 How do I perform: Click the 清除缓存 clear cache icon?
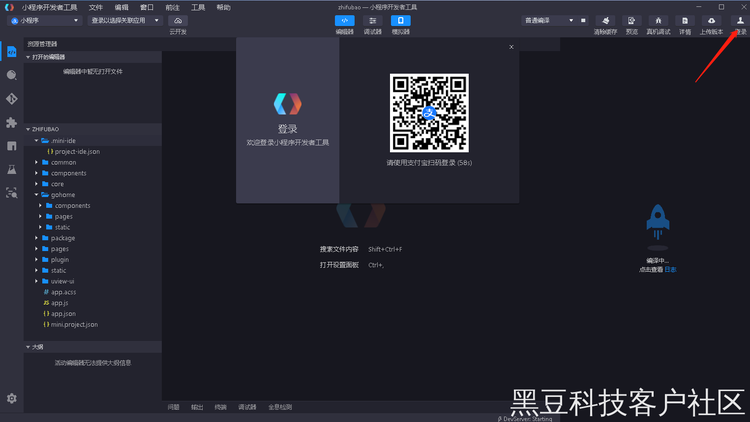tap(606, 21)
